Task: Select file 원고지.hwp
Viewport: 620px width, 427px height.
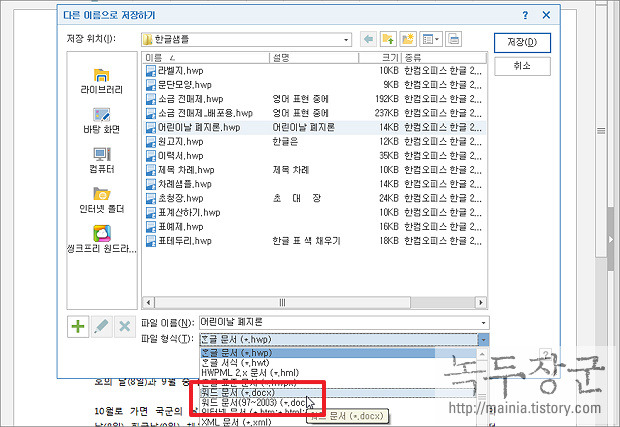Action: coord(180,142)
